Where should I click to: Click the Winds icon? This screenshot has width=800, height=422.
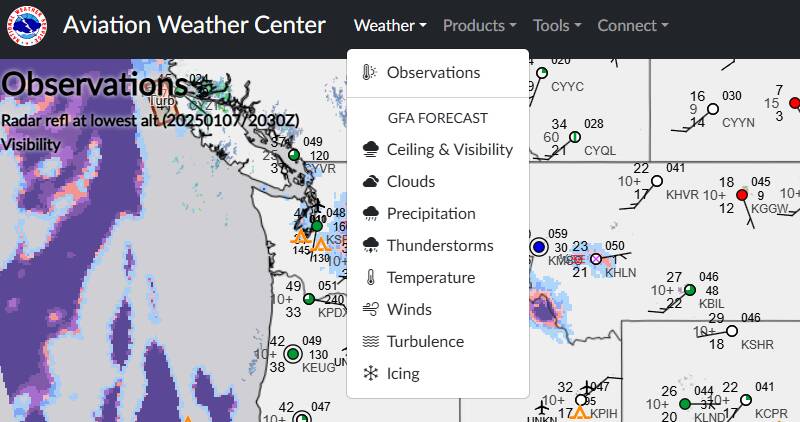pyautogui.click(x=371, y=310)
